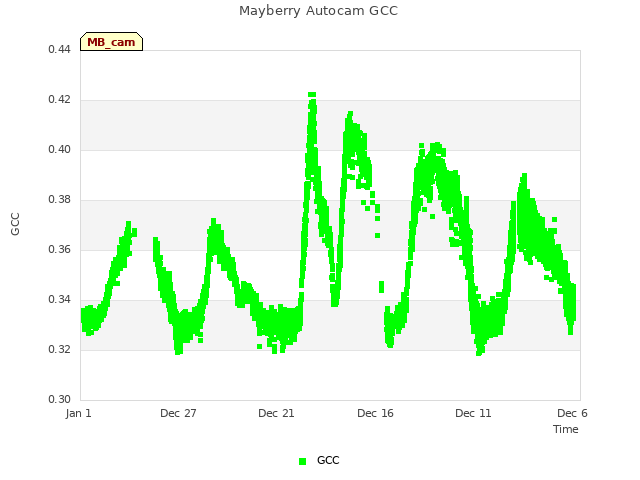Click the Dec 11 x-axis label
Image resolution: width=640 pixels, height=480 pixels.
[473, 413]
